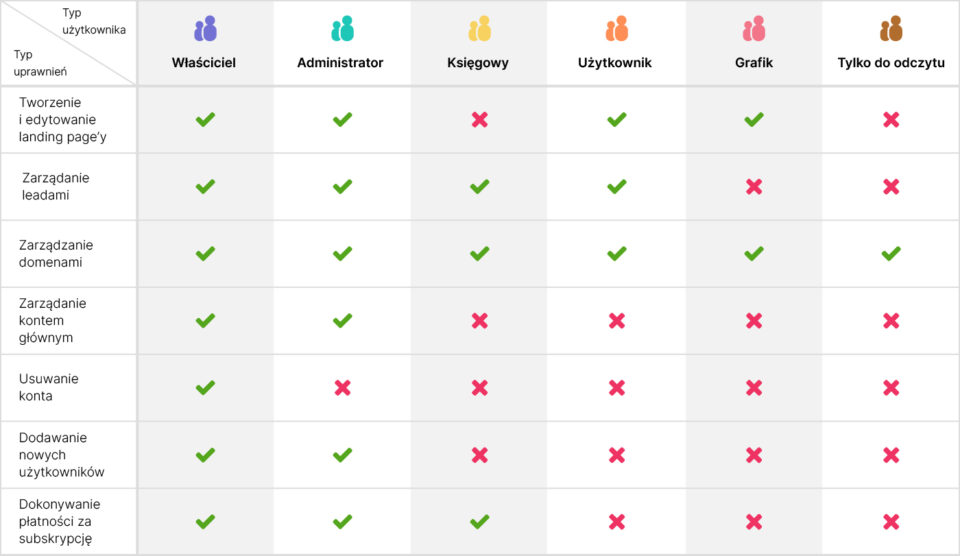Click Tylko do odczytu check for domenami
Image resolution: width=960 pixels, height=556 pixels.
[x=891, y=254]
